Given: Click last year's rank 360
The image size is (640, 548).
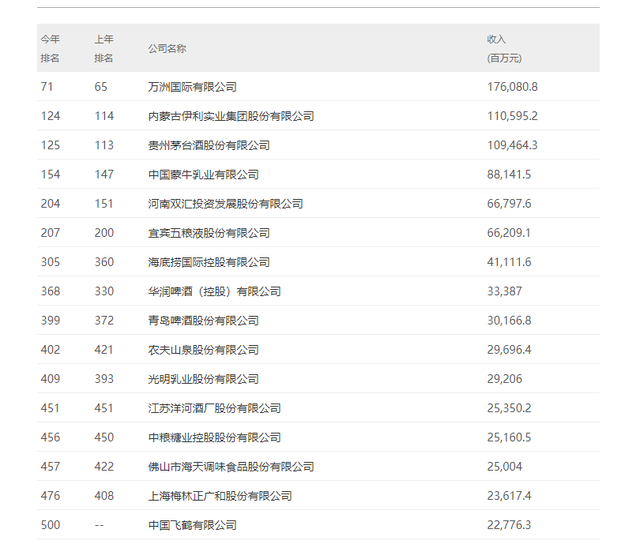Looking at the screenshot, I should tap(104, 262).
